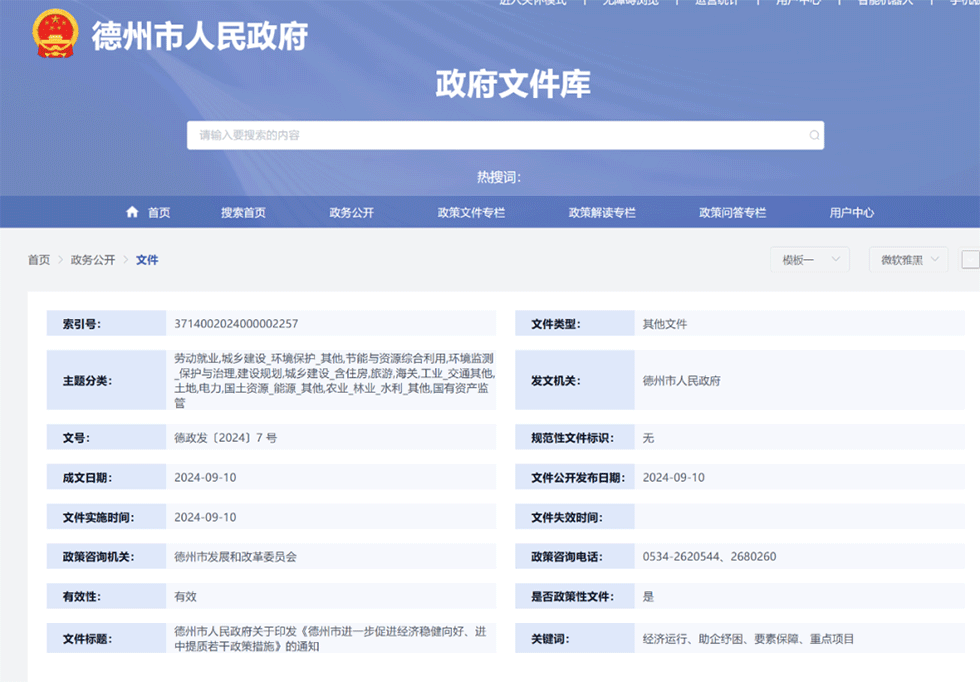This screenshot has height=682, width=980.
Task: Click the 德州市人民政府 site title
Action: click(200, 36)
